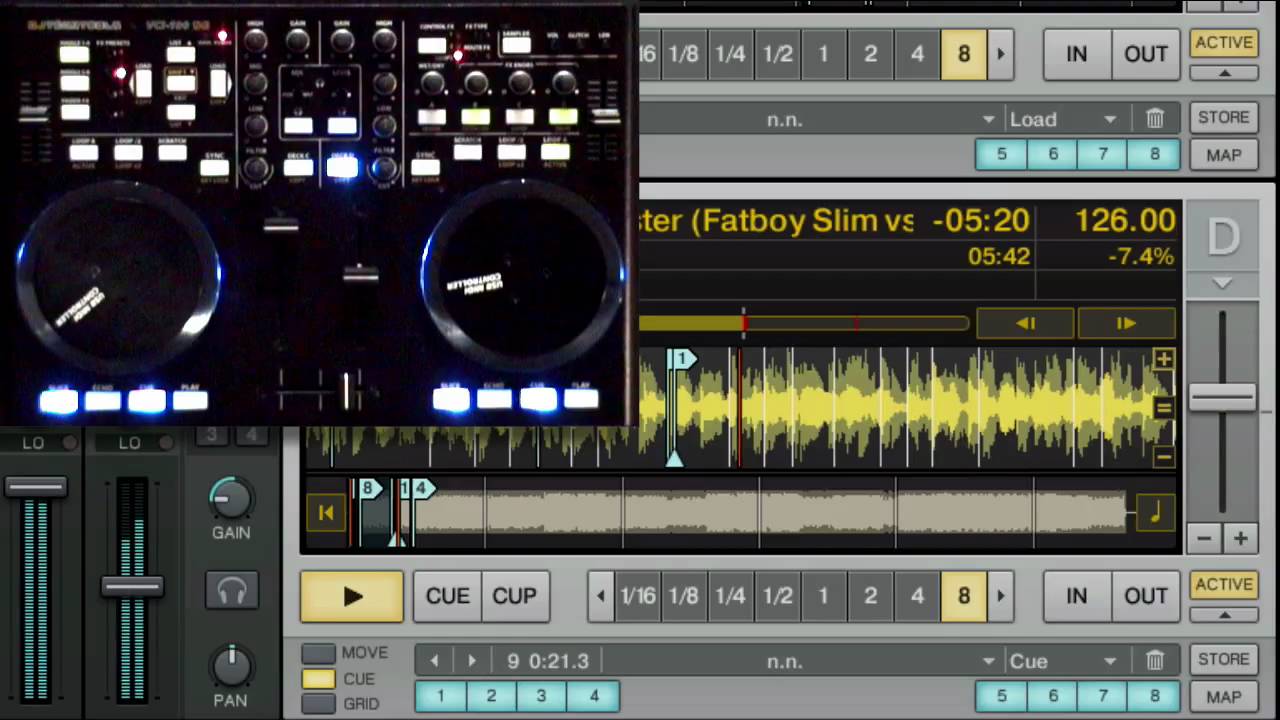Click the STORE button in deck D
The height and width of the screenshot is (720, 1280).
(1224, 659)
